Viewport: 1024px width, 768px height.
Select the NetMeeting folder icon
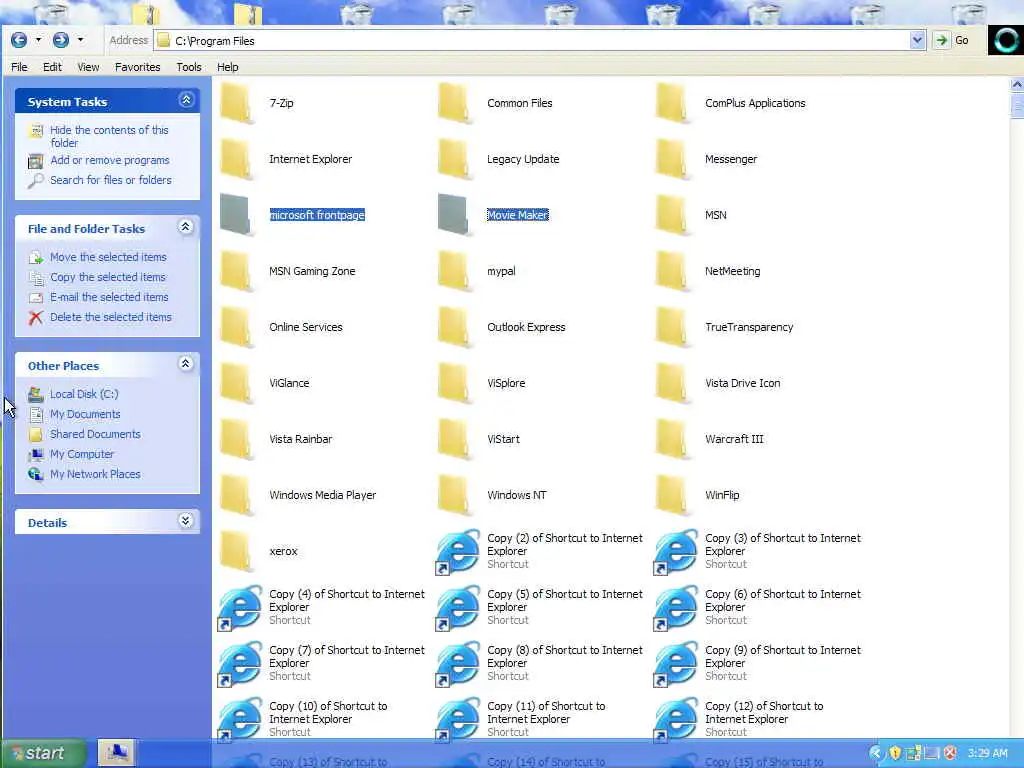(673, 271)
